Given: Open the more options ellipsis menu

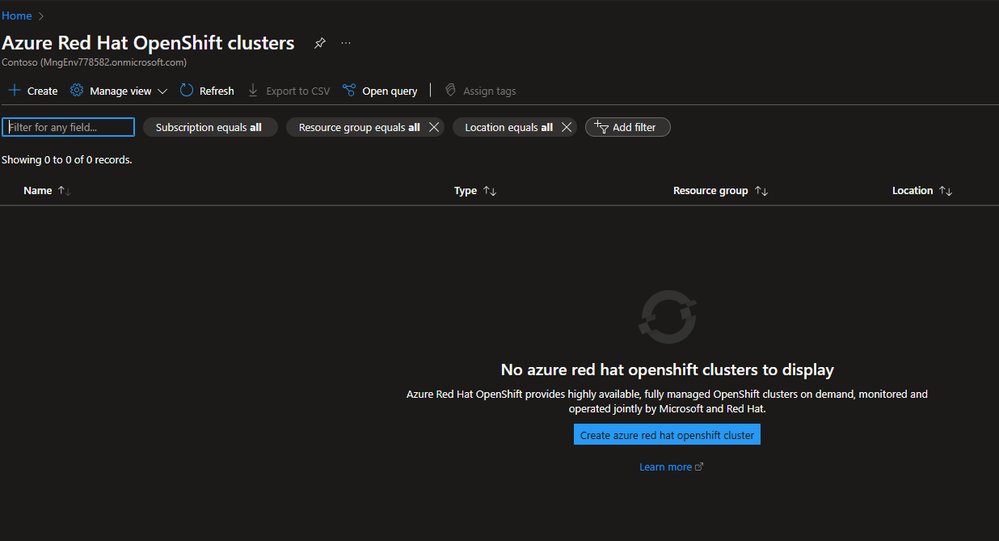Looking at the screenshot, I should pos(345,43).
